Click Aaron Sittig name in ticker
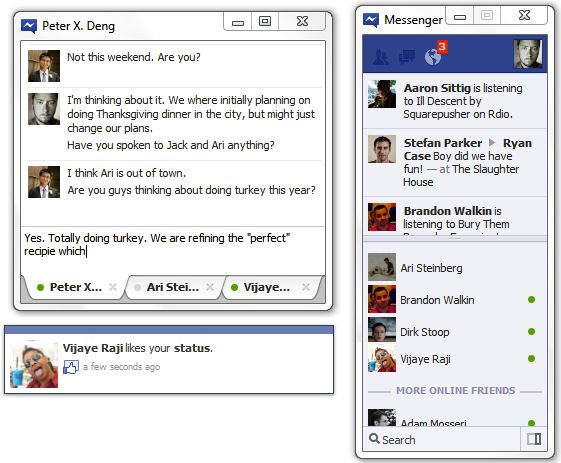 [x=437, y=88]
